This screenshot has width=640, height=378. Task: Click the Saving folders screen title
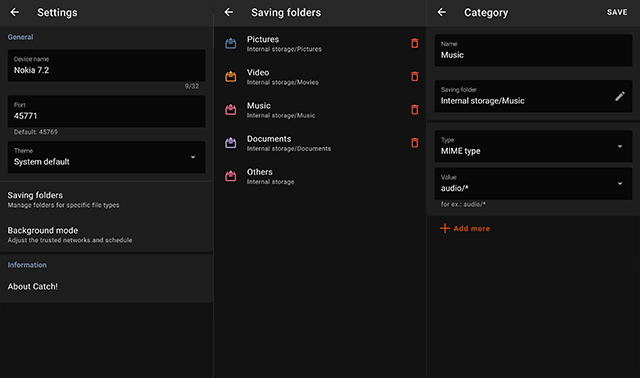tap(286, 13)
